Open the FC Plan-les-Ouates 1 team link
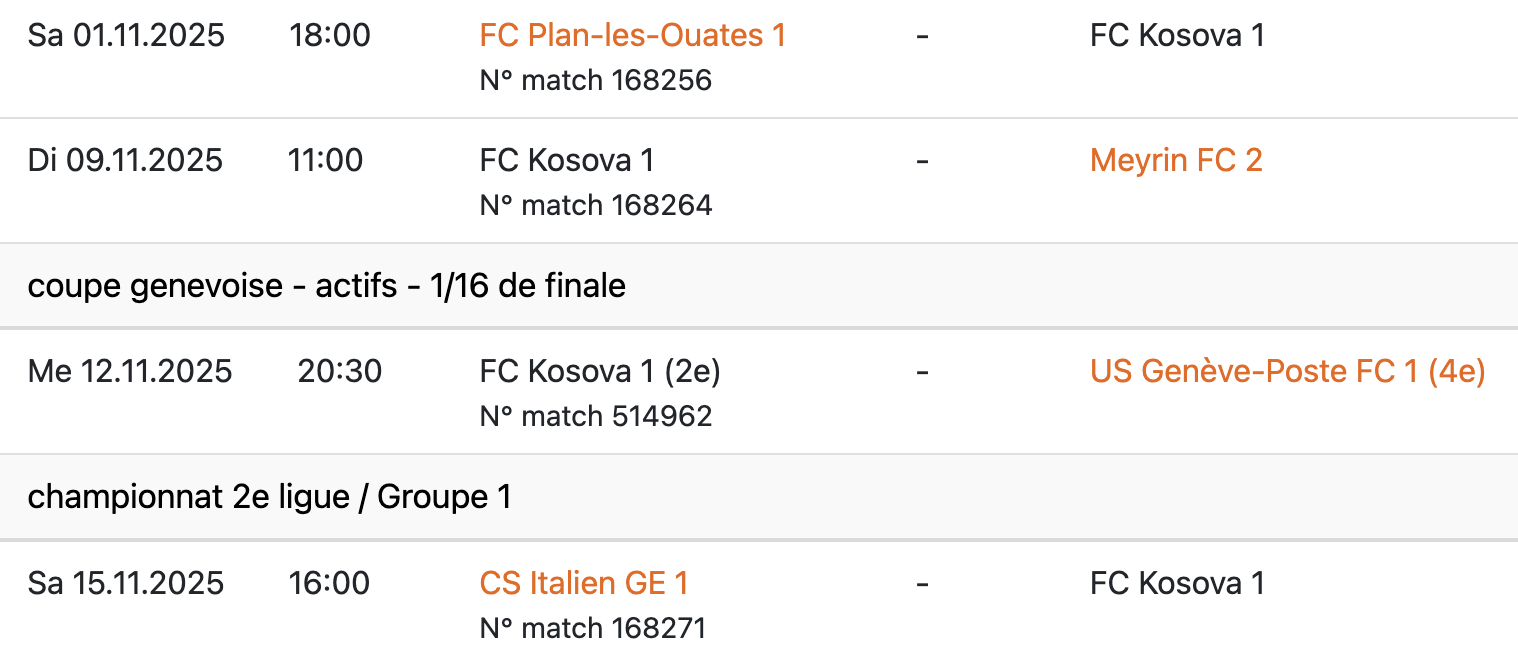 click(632, 36)
